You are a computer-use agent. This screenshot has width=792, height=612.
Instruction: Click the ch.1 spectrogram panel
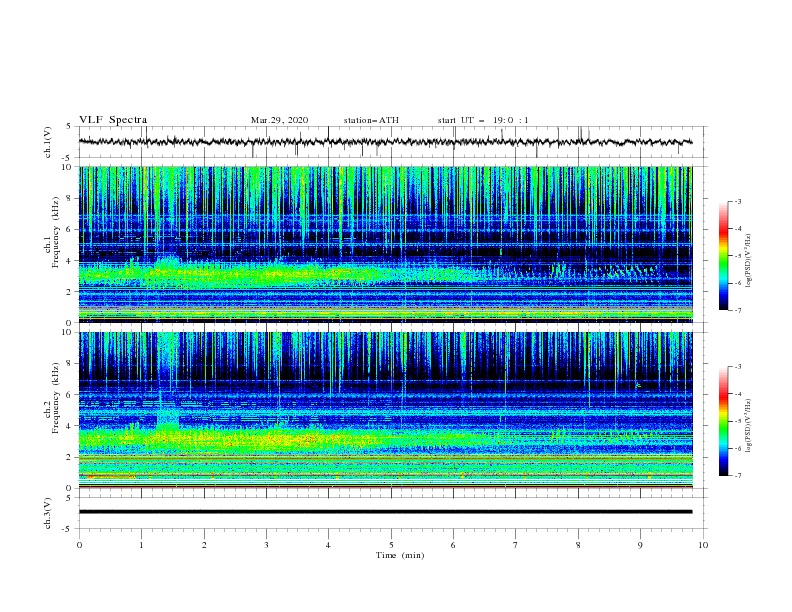pos(385,244)
